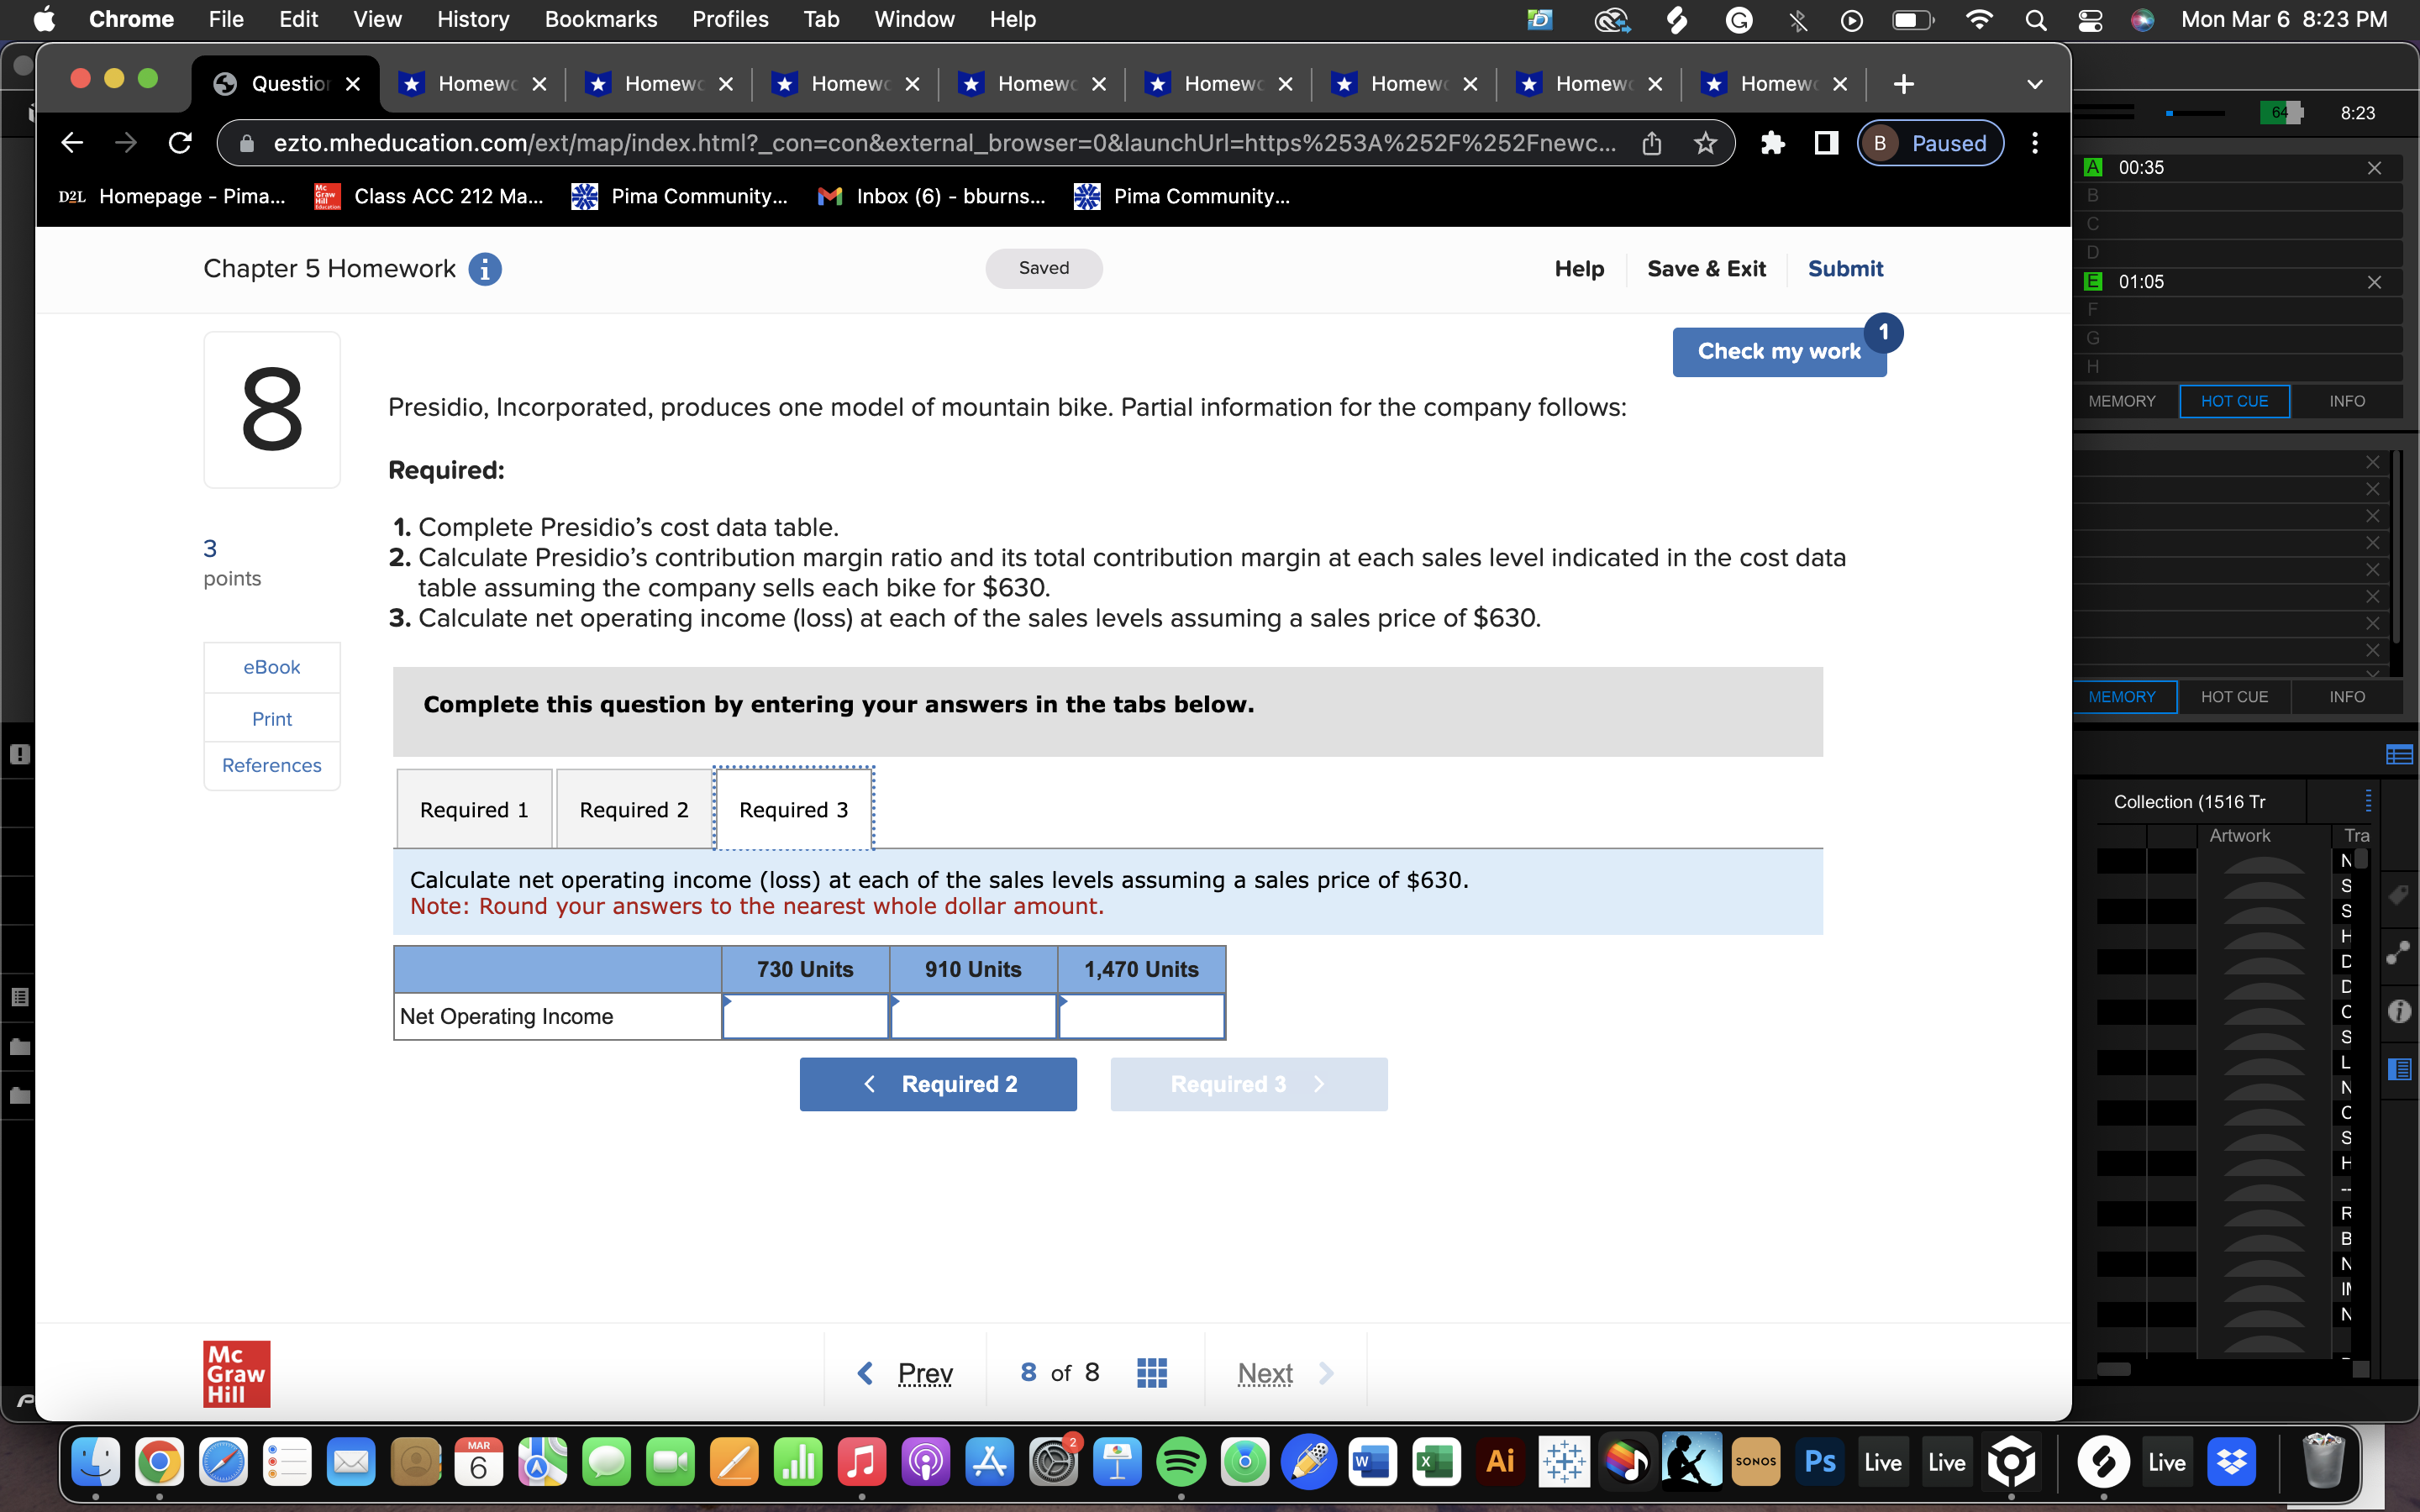
Task: Open Chrome three-dot menu
Action: click(2035, 144)
